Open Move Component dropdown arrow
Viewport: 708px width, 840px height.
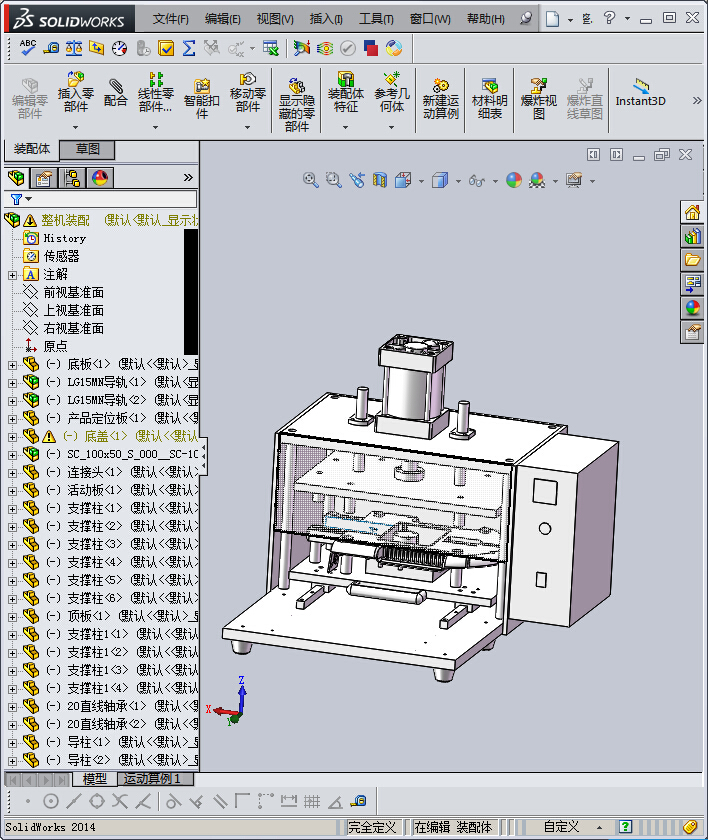[x=247, y=128]
